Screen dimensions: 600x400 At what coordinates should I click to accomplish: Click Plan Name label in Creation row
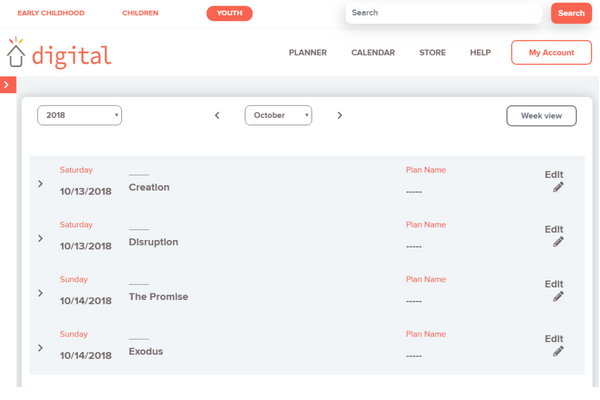pos(426,170)
